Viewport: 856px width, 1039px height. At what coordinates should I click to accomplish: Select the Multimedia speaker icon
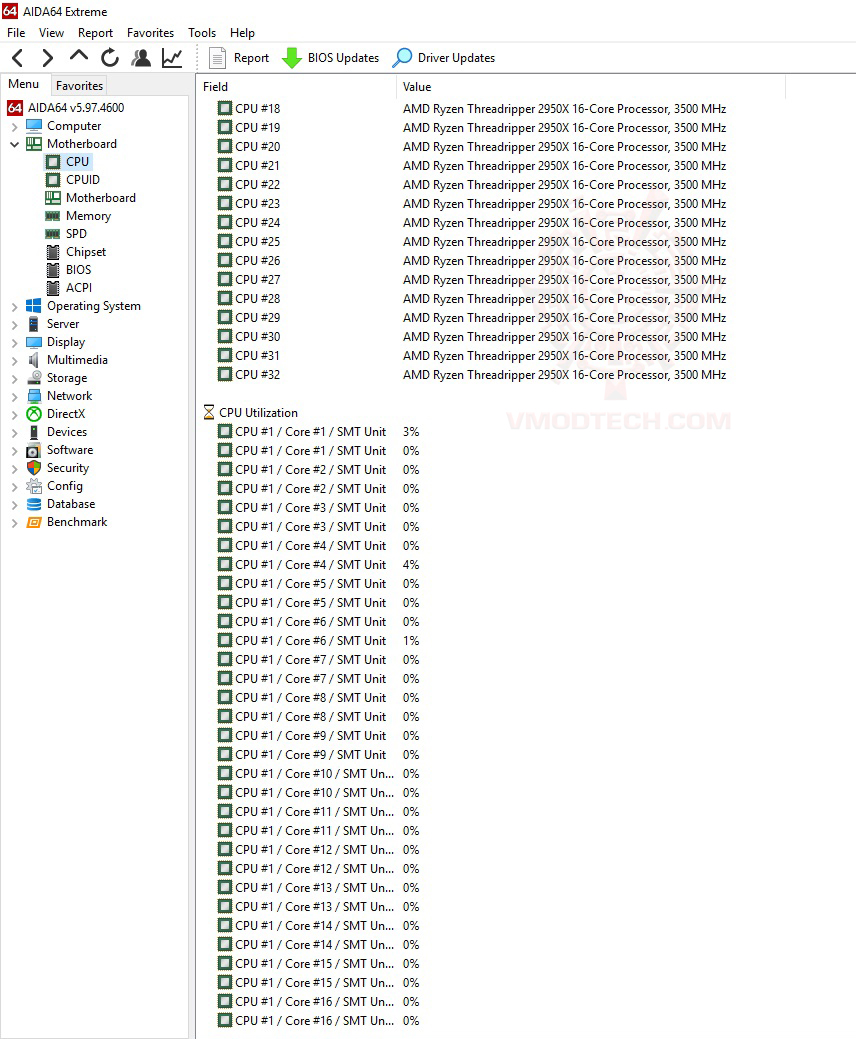click(x=34, y=360)
